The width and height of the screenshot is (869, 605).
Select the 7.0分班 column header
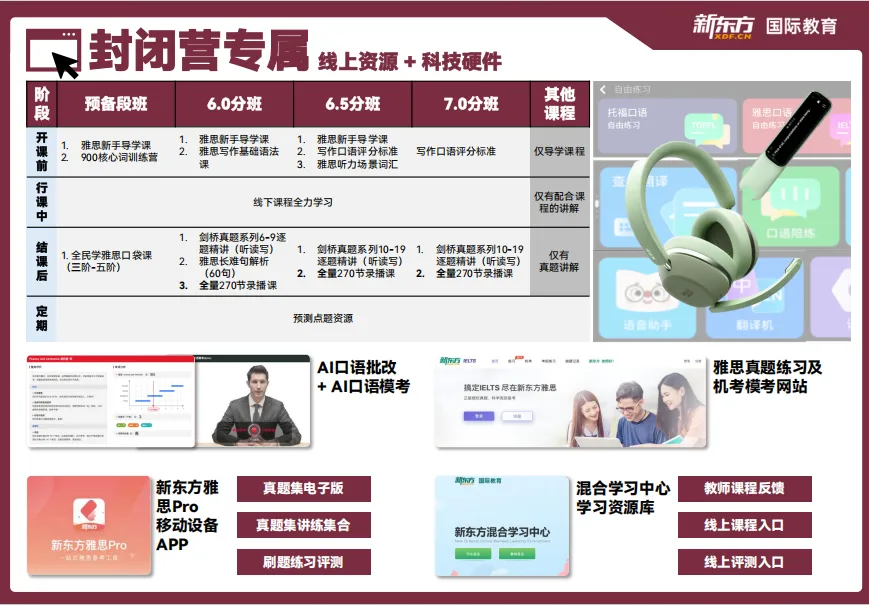pos(471,104)
